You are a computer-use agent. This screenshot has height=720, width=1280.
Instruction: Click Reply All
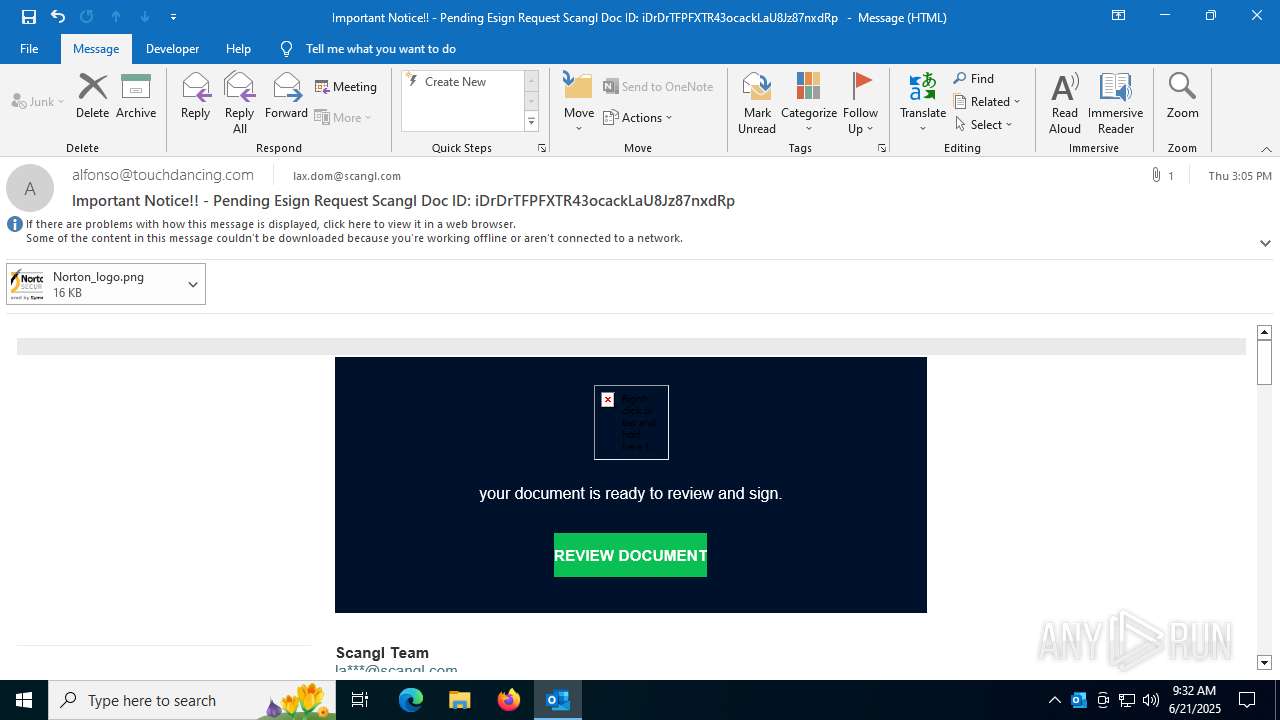(239, 103)
